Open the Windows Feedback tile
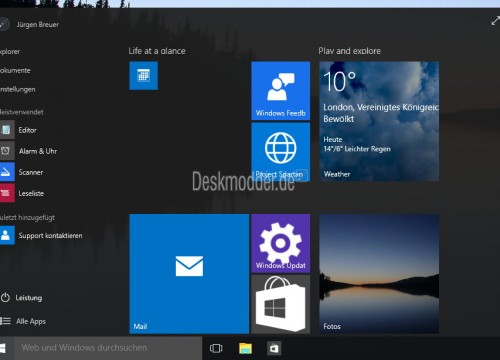This screenshot has height=360, width=500. 280,91
